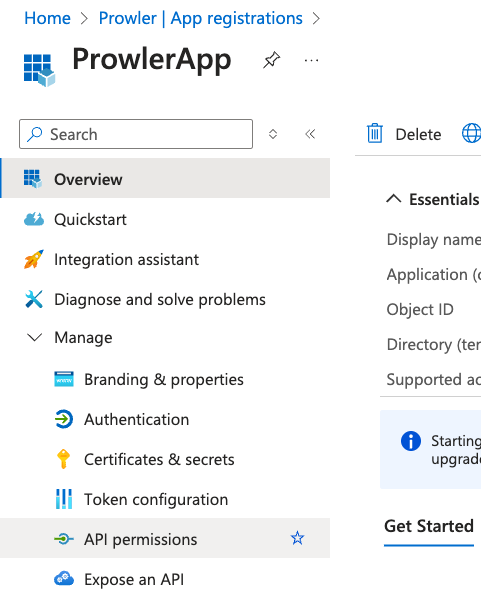The image size is (481, 608).
Task: Open API permissions
Action: [165, 538]
